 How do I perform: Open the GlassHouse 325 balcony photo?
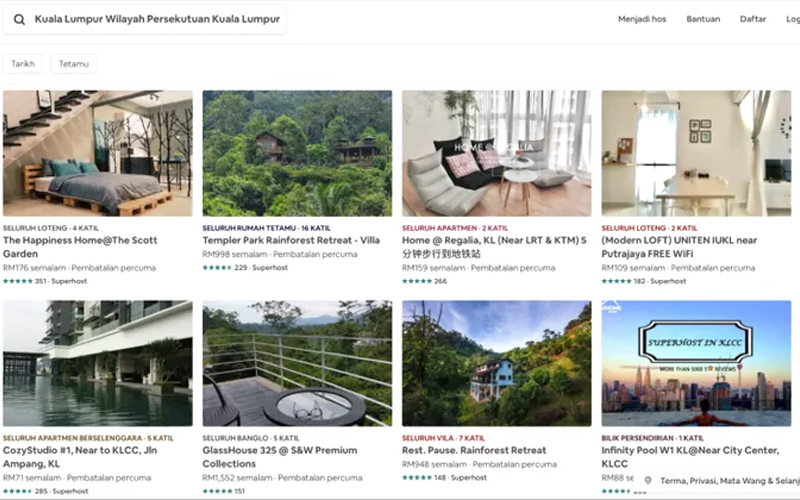297,363
